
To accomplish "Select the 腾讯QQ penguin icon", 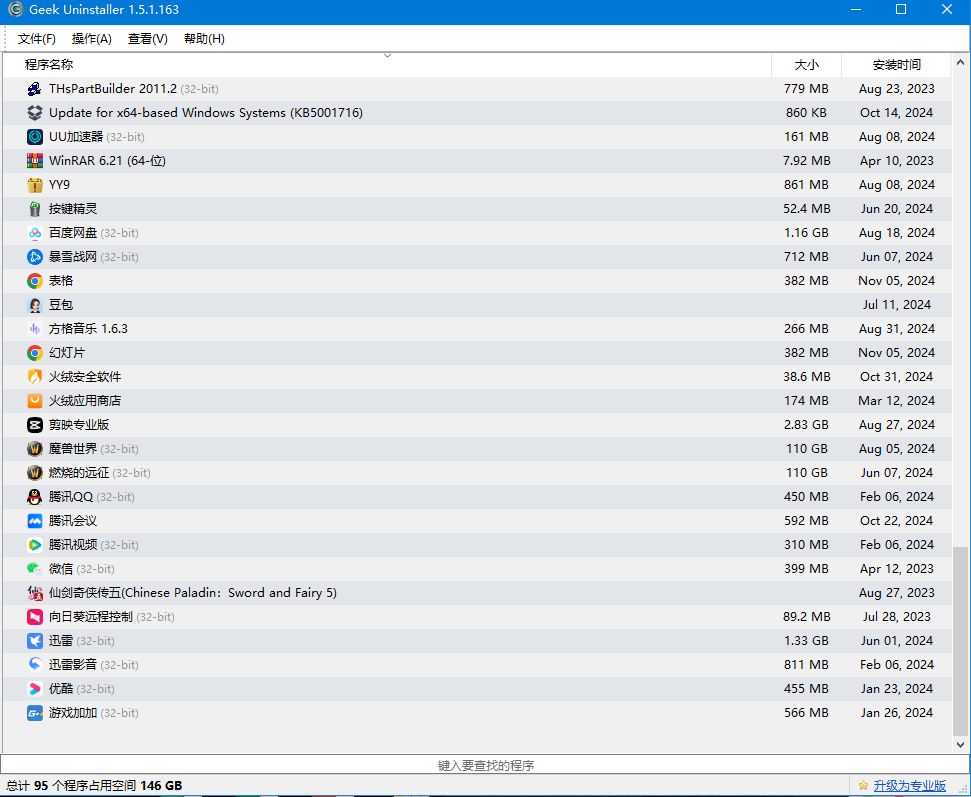I will point(35,497).
